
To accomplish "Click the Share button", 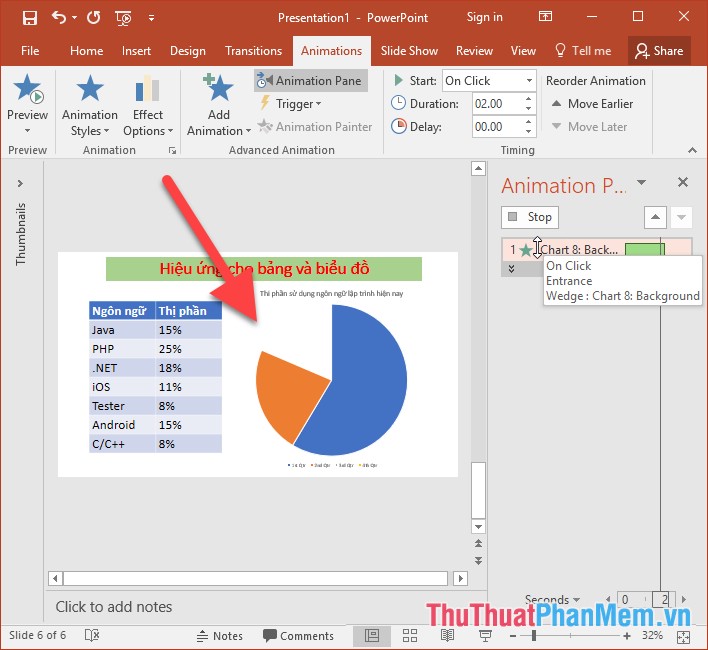I will pyautogui.click(x=659, y=51).
